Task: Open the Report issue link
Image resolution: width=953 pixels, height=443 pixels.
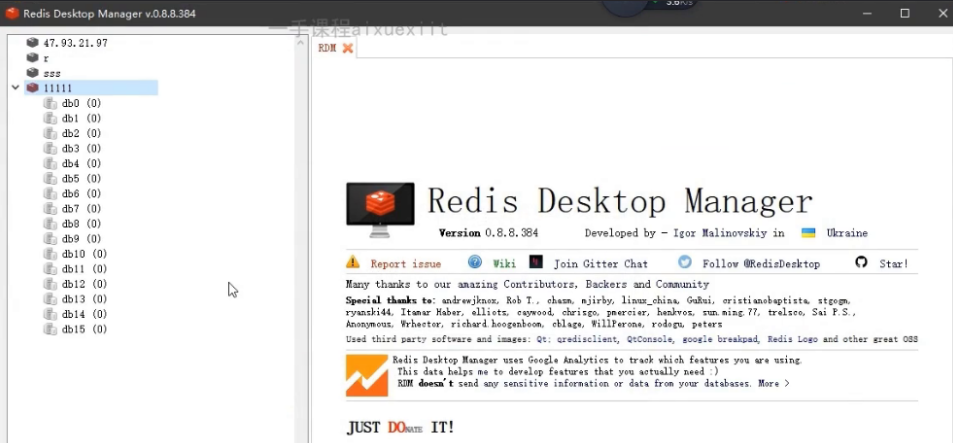Action: pyautogui.click(x=405, y=264)
